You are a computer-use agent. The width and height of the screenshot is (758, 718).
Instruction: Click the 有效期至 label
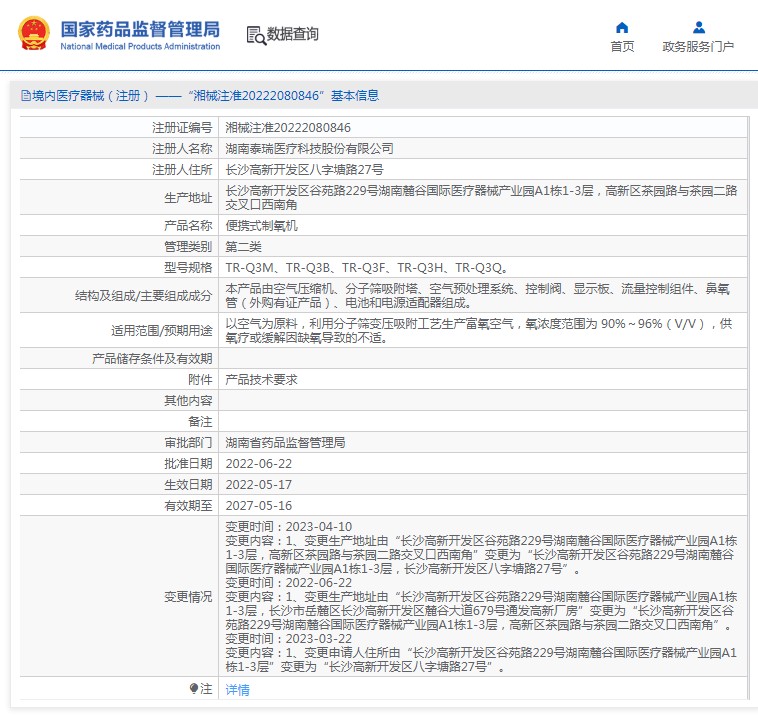pyautogui.click(x=188, y=506)
